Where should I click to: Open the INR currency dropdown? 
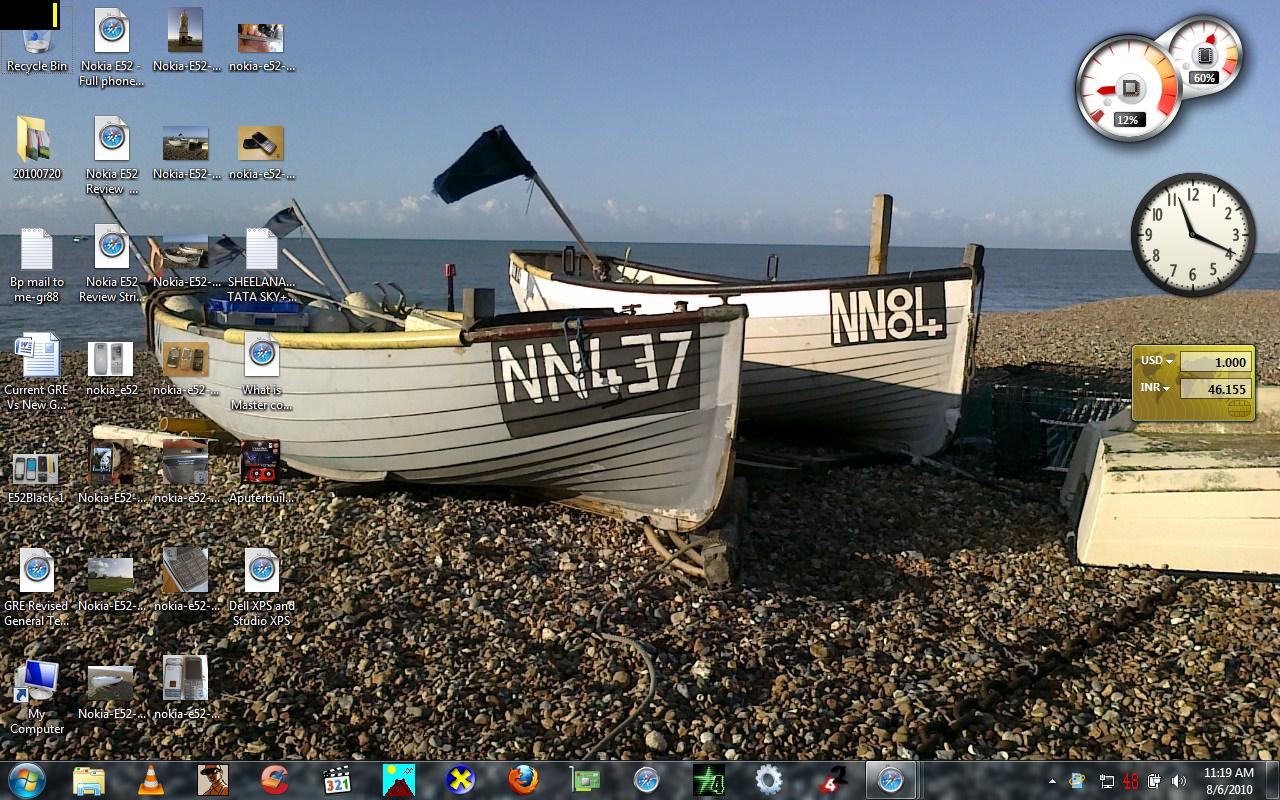[x=1155, y=388]
